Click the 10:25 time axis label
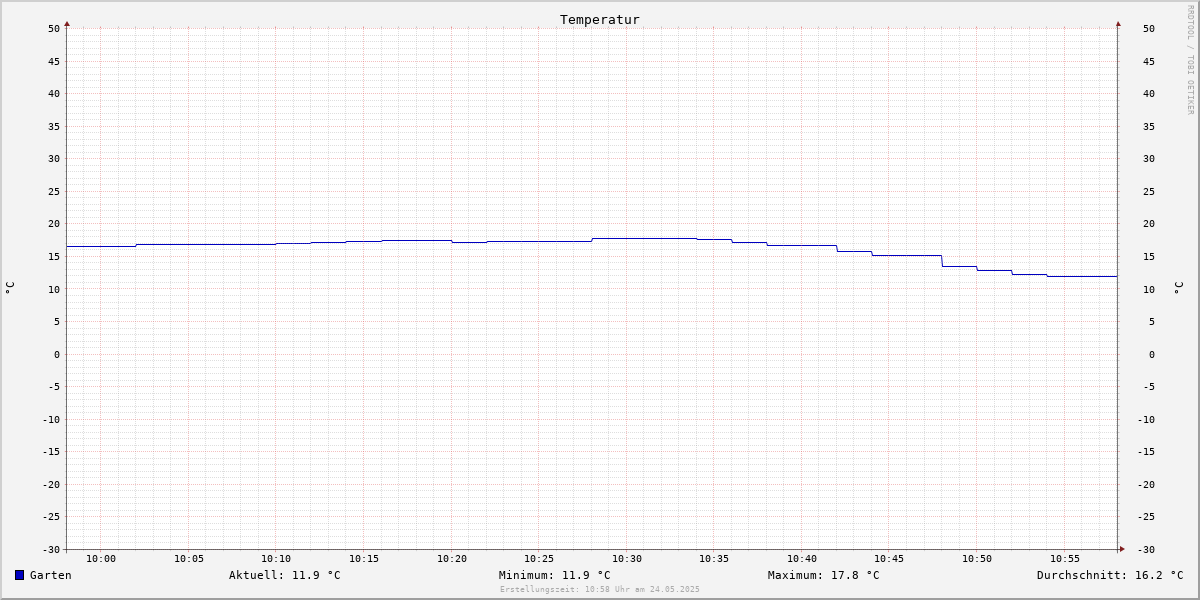 [539, 559]
